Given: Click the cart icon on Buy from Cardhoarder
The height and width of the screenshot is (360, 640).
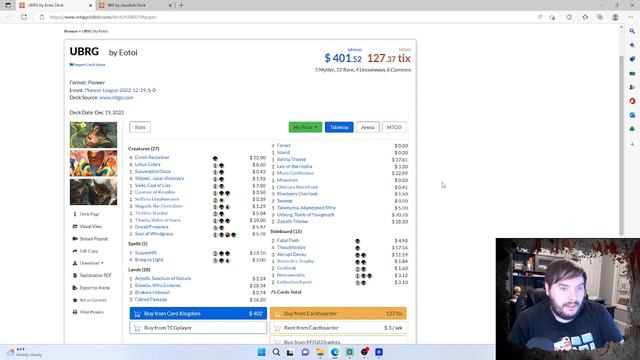Looking at the screenshot, I should pyautogui.click(x=277, y=313).
